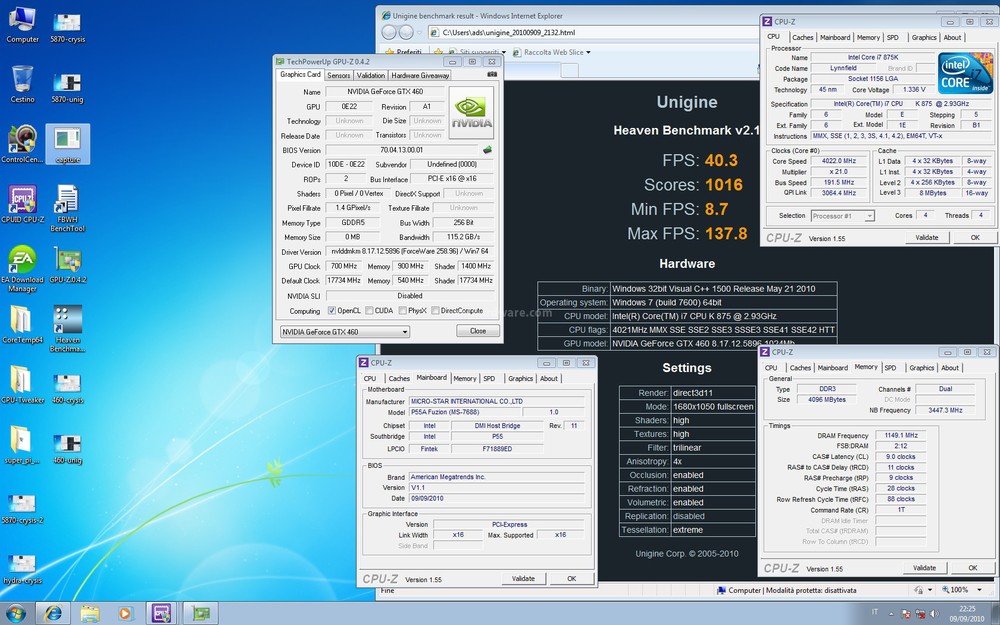Image resolution: width=1000 pixels, height=625 pixels.
Task: Click the Intel Core i7 logo in CPU-Z
Action: [x=966, y=73]
